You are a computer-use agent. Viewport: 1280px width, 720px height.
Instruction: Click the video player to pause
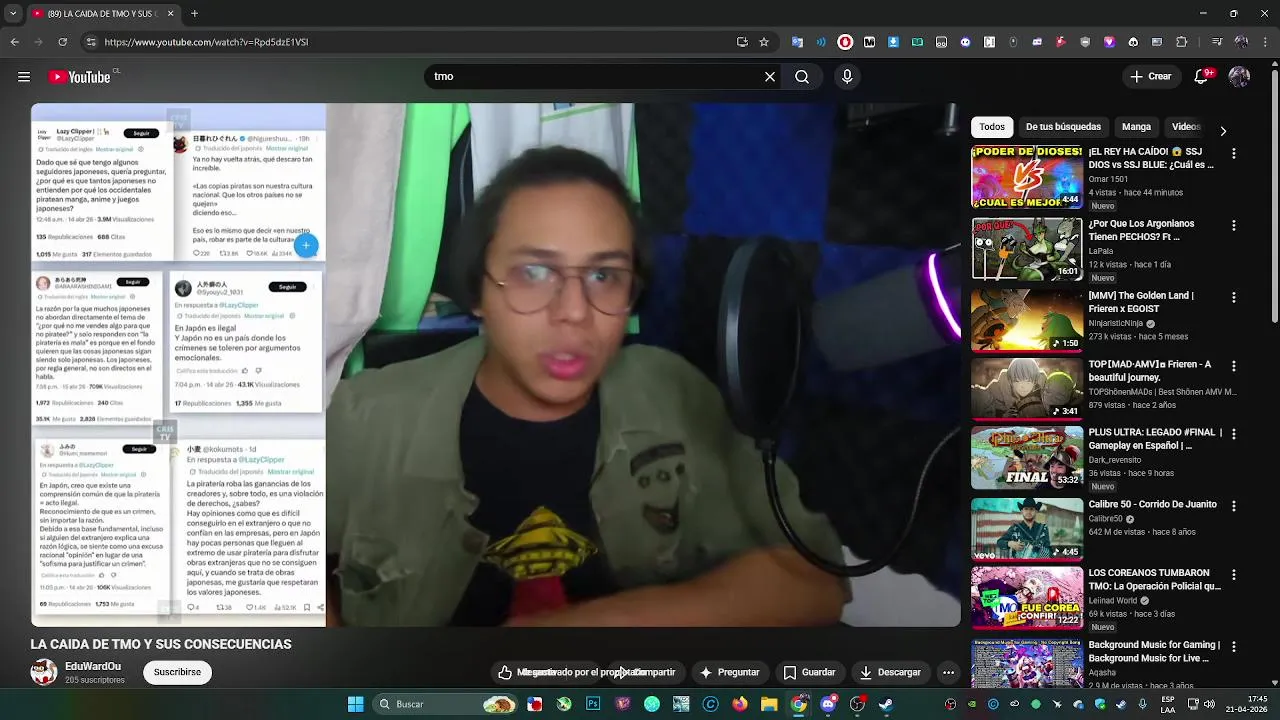(496, 365)
